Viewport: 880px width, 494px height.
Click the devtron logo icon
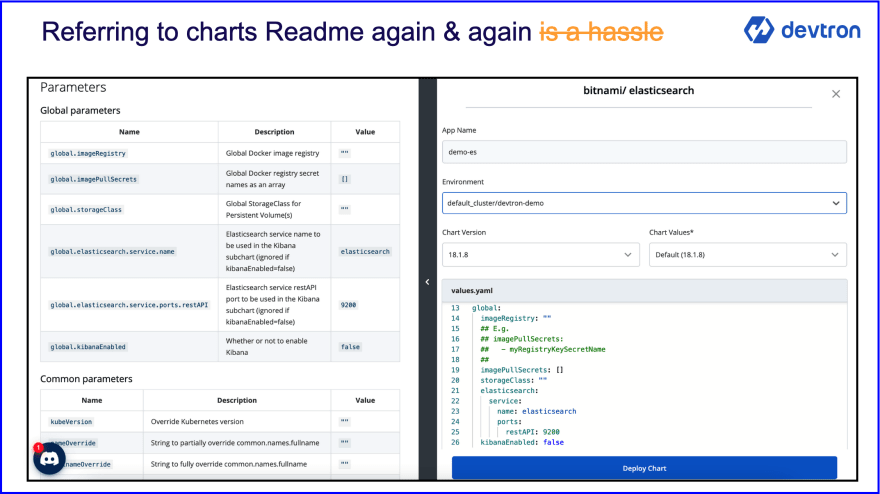point(759,30)
